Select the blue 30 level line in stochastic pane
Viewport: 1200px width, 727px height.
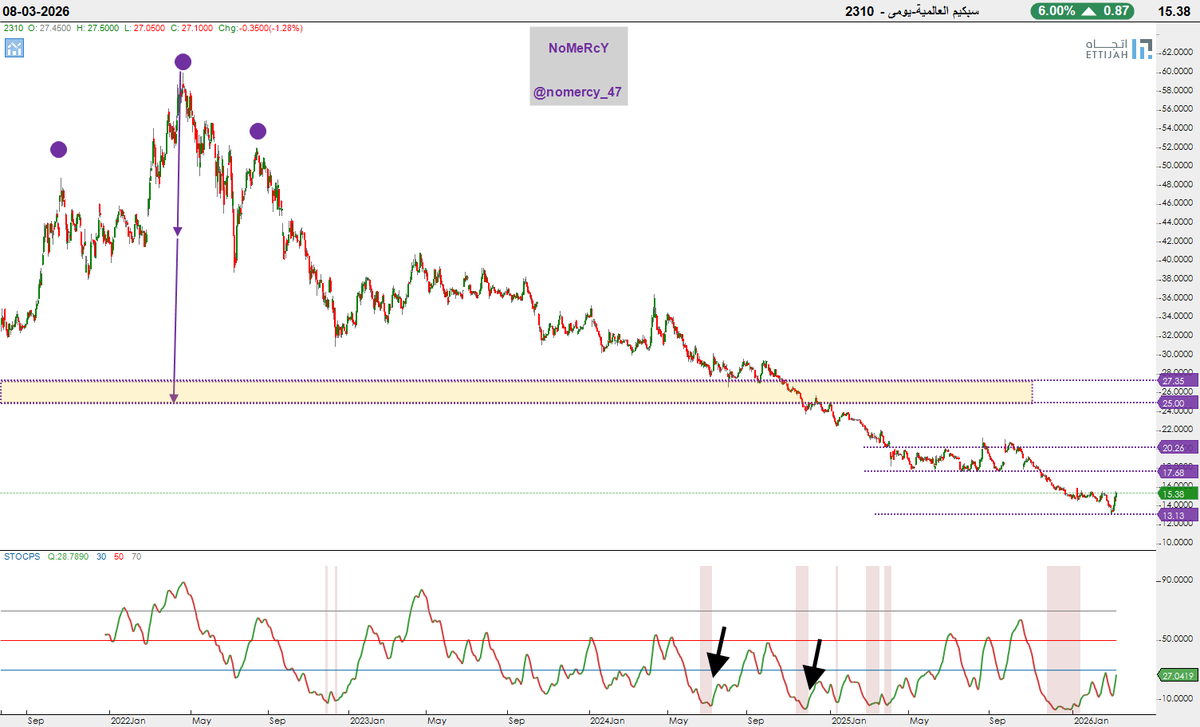pos(560,670)
